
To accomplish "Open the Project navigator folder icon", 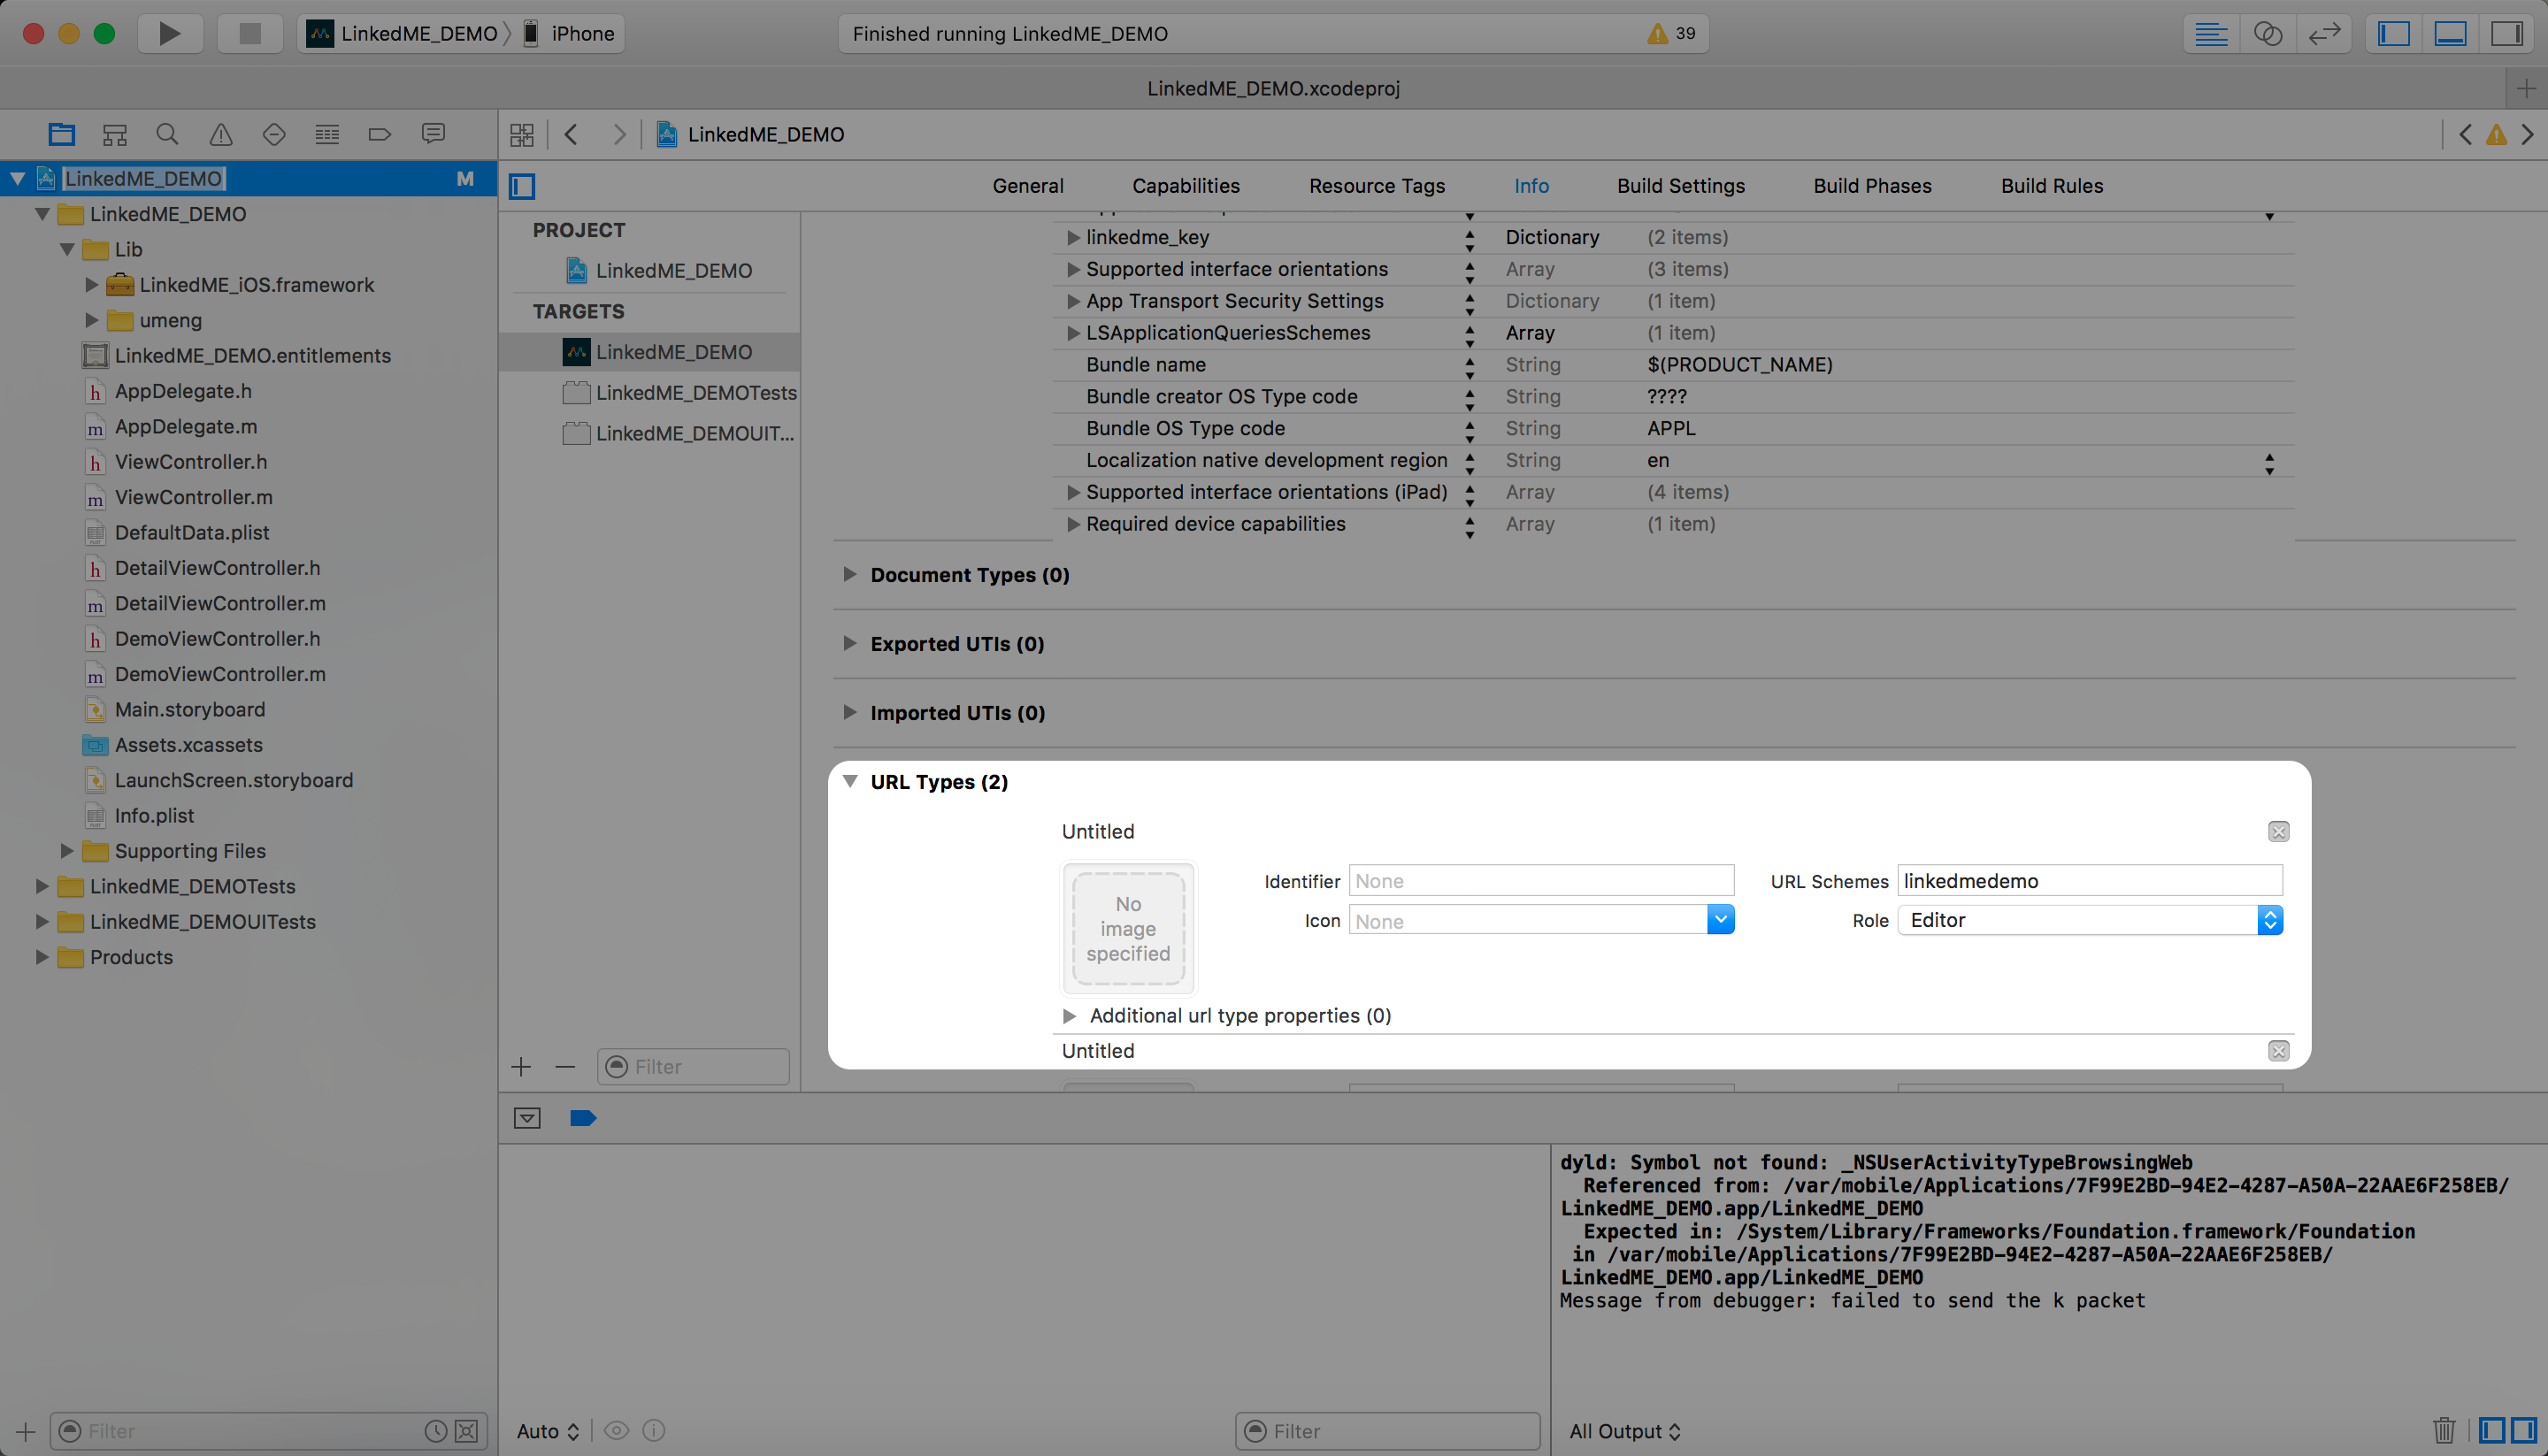I will point(62,134).
